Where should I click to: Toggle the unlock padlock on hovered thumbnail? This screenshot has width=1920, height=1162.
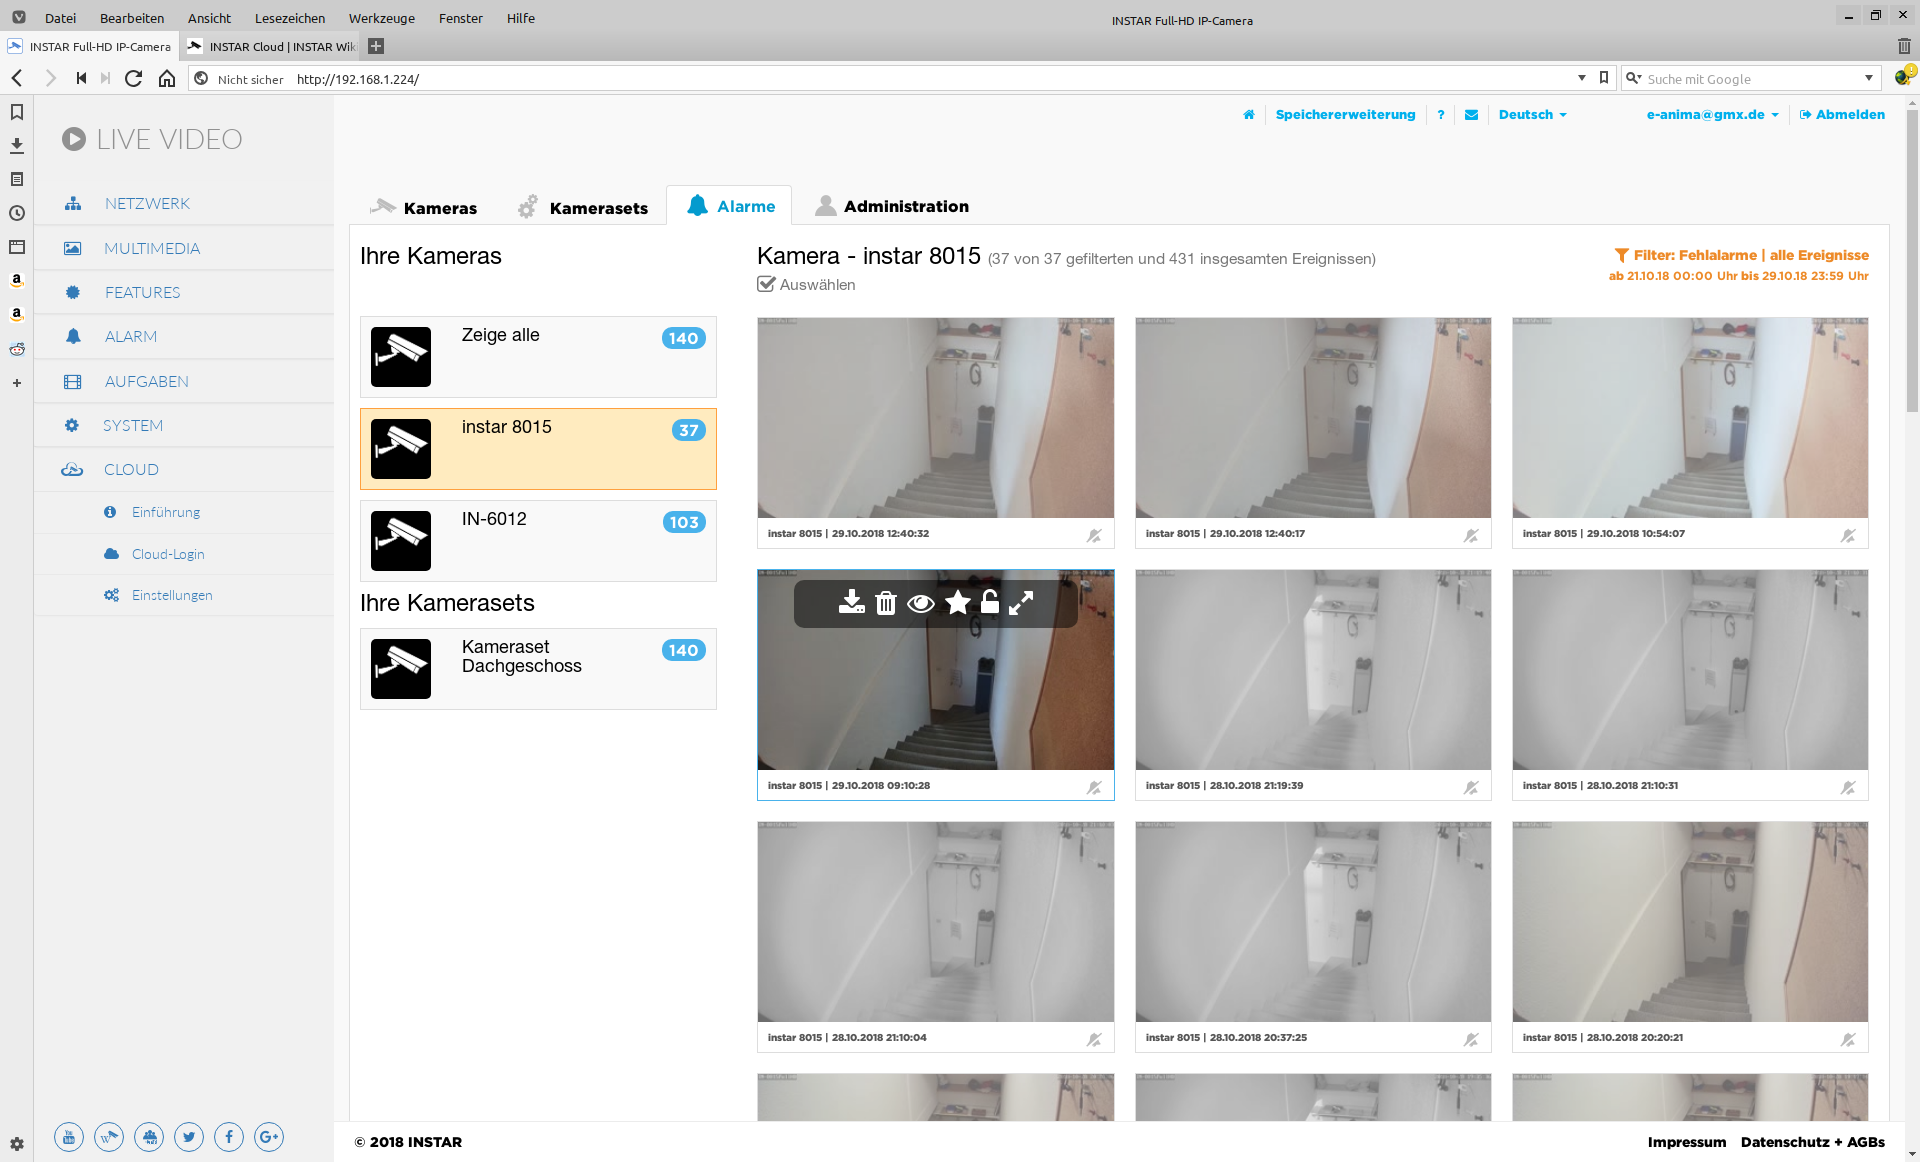989,601
